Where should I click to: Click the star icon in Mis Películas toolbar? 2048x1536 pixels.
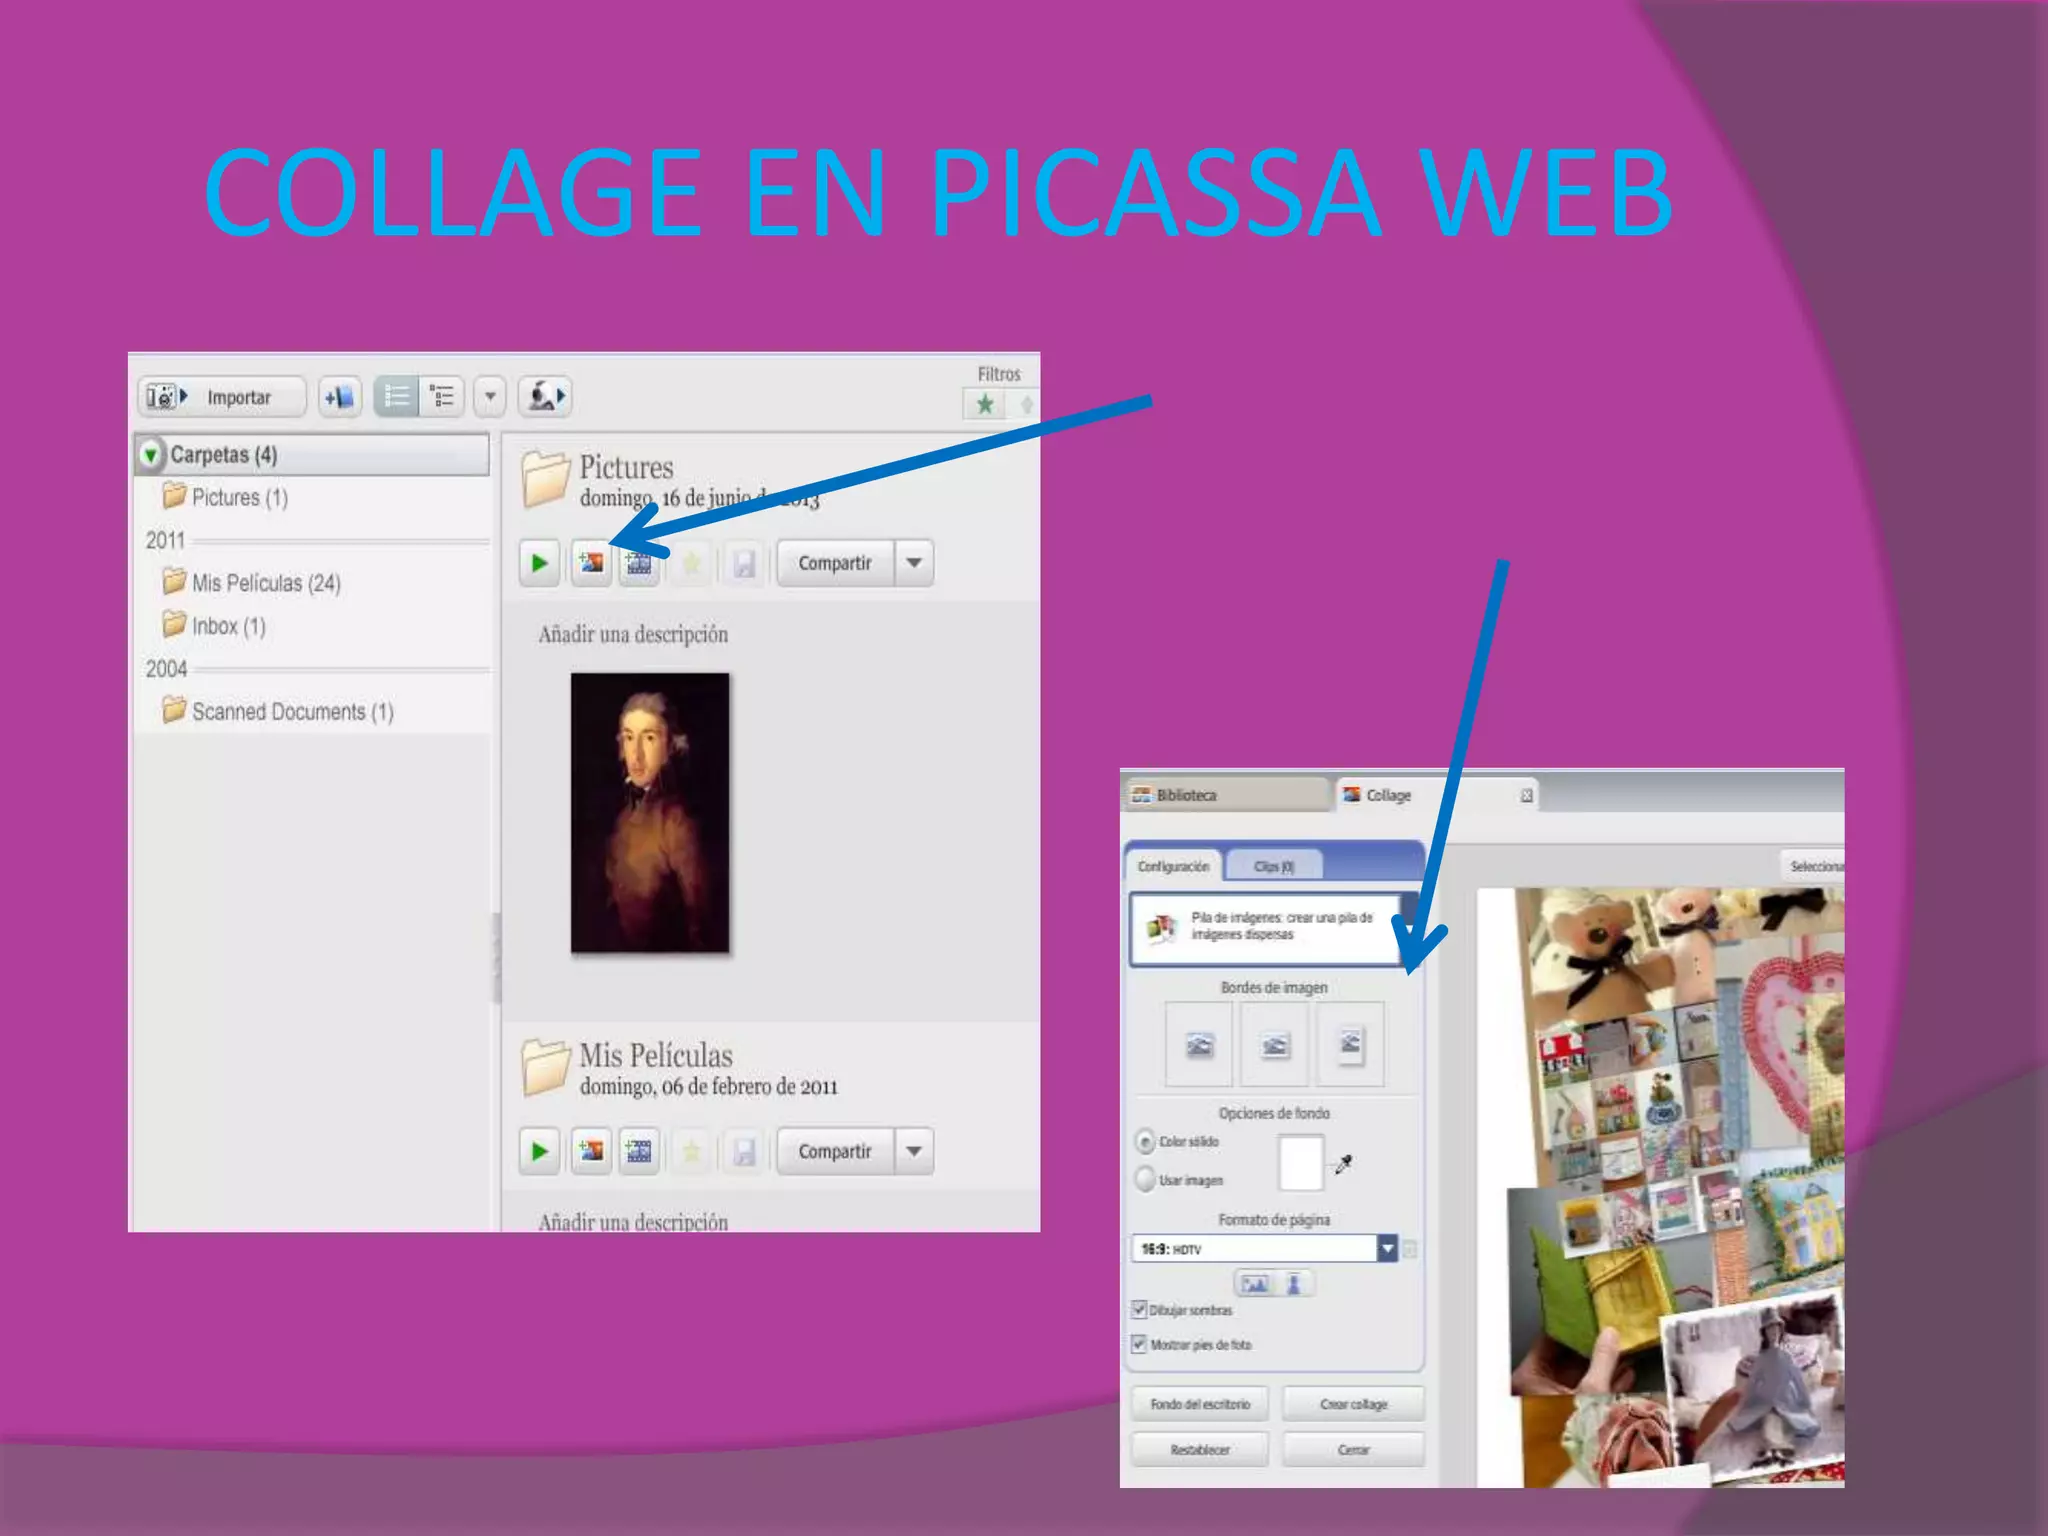click(691, 1151)
